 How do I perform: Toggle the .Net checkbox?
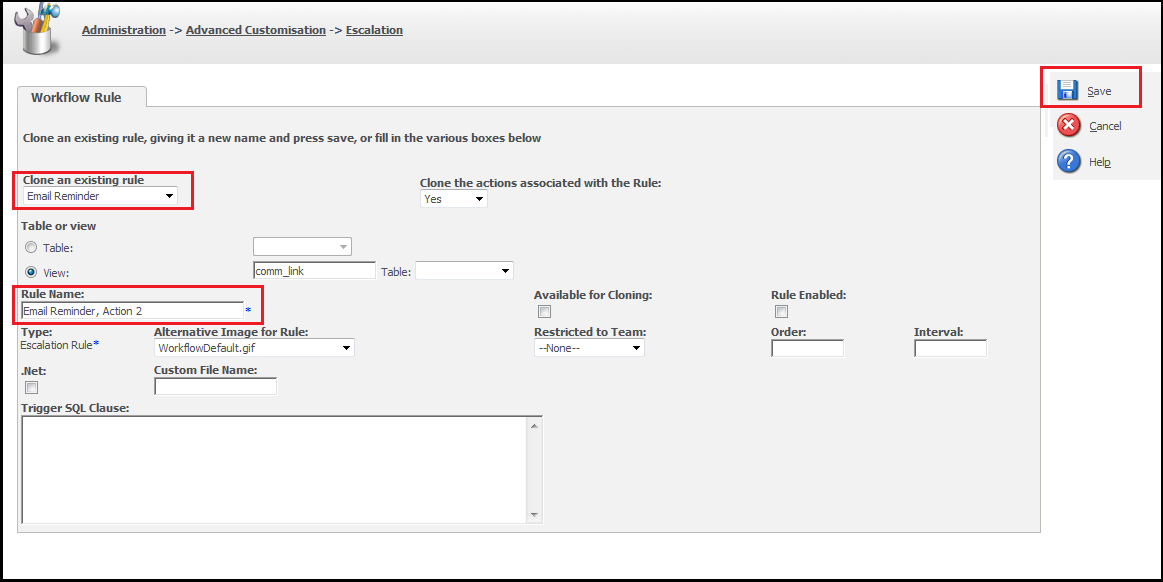(x=31, y=387)
